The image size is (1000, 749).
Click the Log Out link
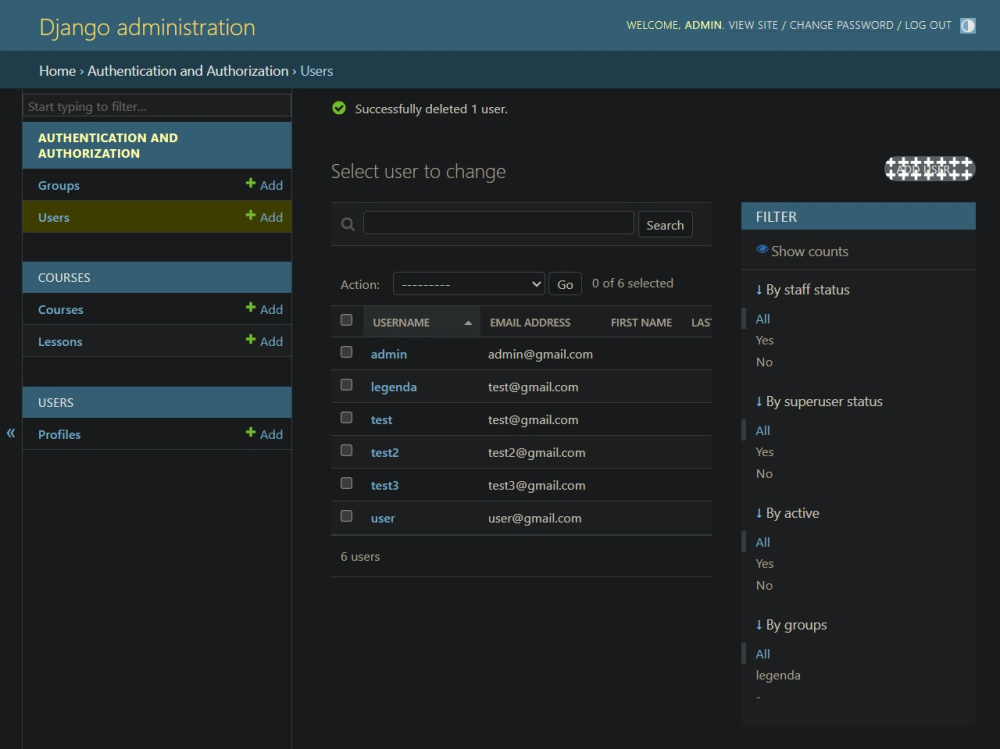click(928, 25)
